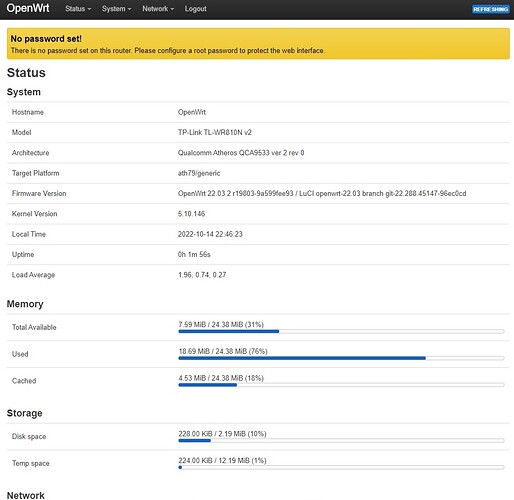This screenshot has width=514, height=500.
Task: Click the 'Local Time' row label
Action: pos(29,234)
